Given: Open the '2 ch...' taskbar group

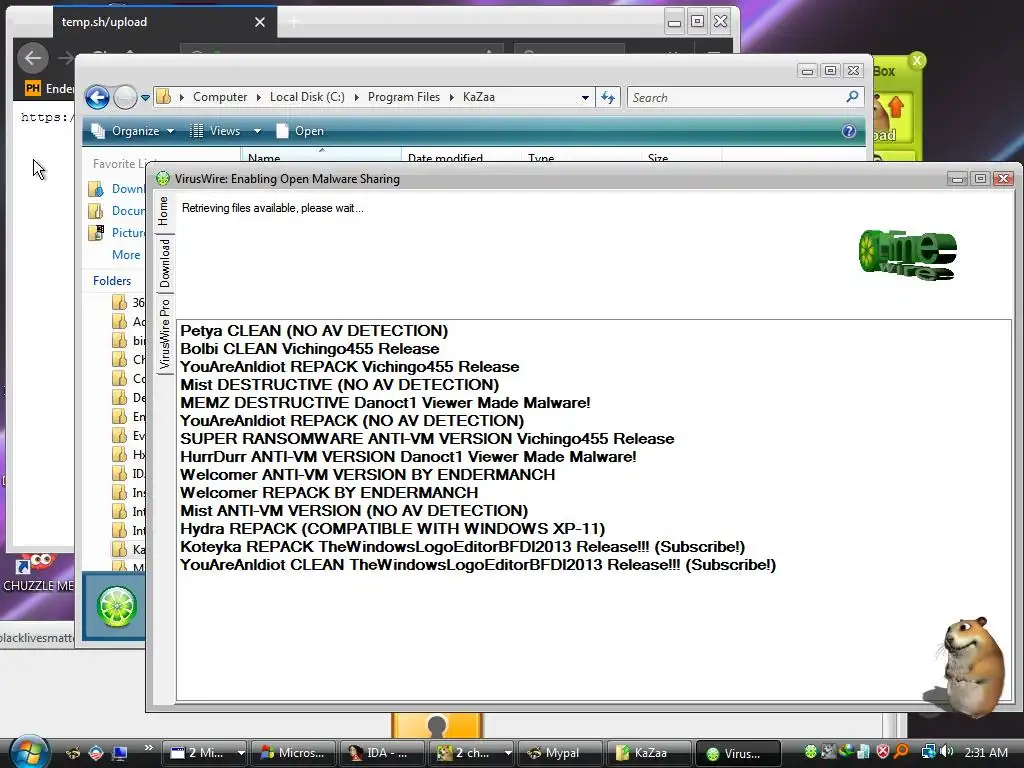Looking at the screenshot, I should click(x=471, y=753).
